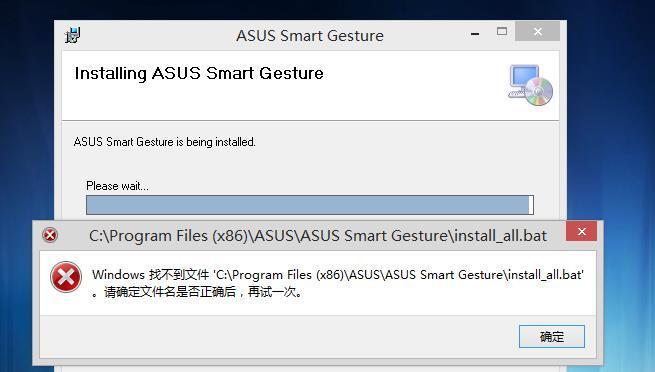Click the small red error icon in the dialog title
Screen dimensions: 655x372
(x=50, y=235)
